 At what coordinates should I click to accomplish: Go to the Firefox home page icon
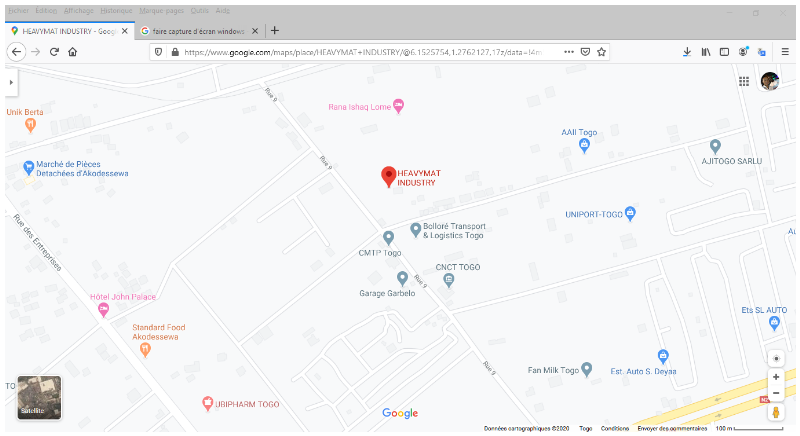(x=72, y=52)
